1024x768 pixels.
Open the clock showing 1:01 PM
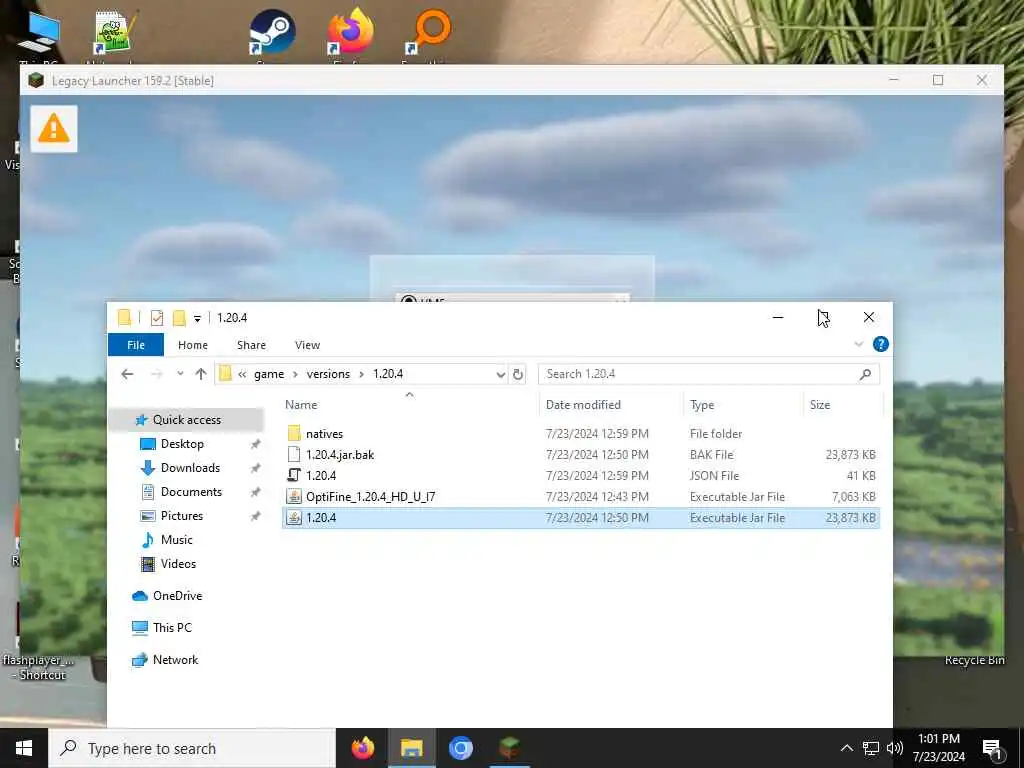[x=938, y=748]
